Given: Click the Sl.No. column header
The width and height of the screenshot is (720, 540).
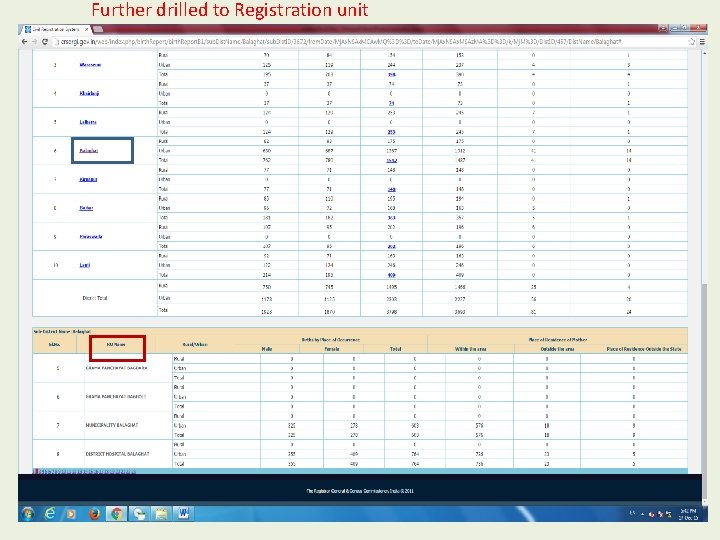Looking at the screenshot, I should point(55,344).
